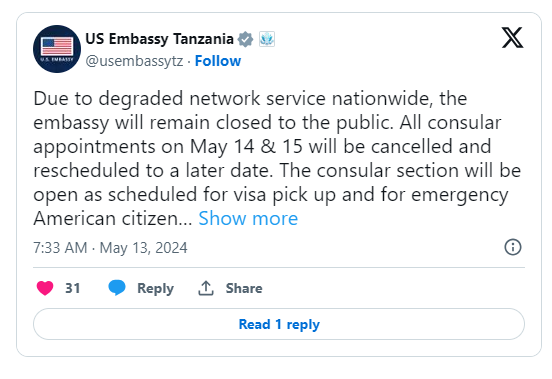The height and width of the screenshot is (379, 552).
Task: Click the X logo icon
Action: (512, 37)
